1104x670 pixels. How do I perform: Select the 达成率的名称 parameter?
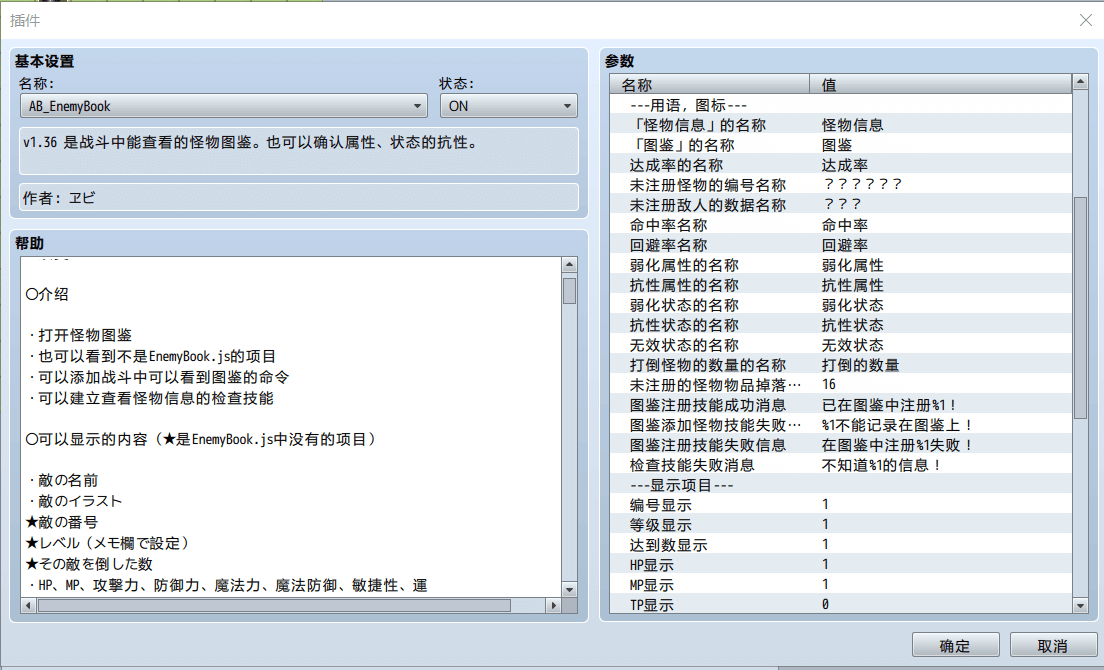tap(841, 165)
